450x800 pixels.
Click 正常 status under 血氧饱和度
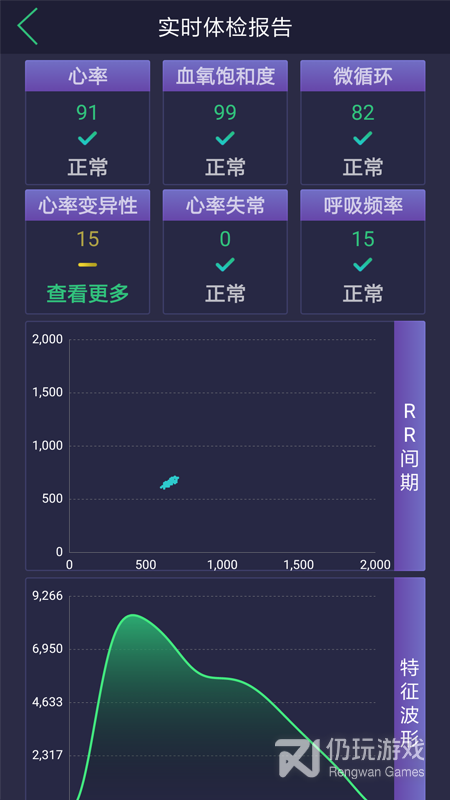pyautogui.click(x=225, y=167)
